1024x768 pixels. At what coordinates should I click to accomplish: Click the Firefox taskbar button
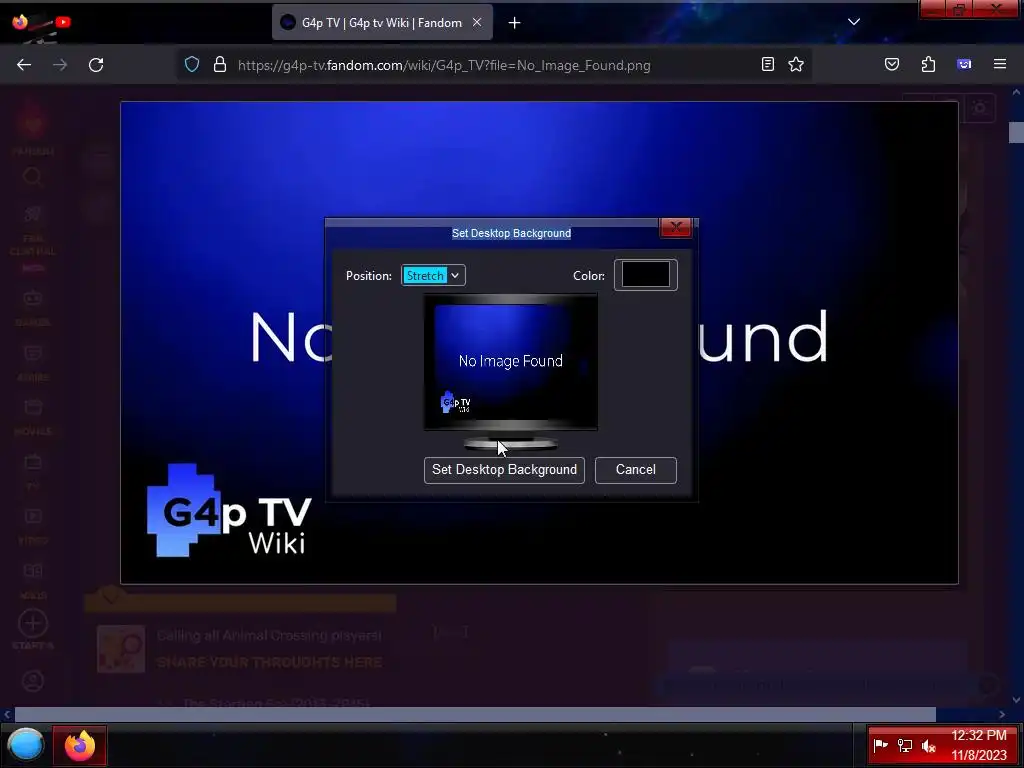tap(80, 746)
